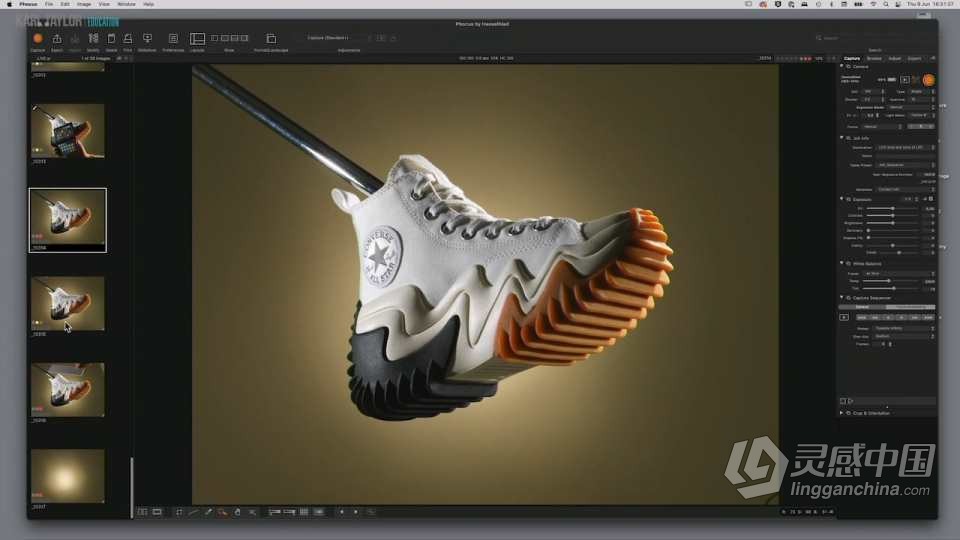Image resolution: width=960 pixels, height=540 pixels.
Task: Click the live view play icon in Camera panel
Action: coord(905,80)
